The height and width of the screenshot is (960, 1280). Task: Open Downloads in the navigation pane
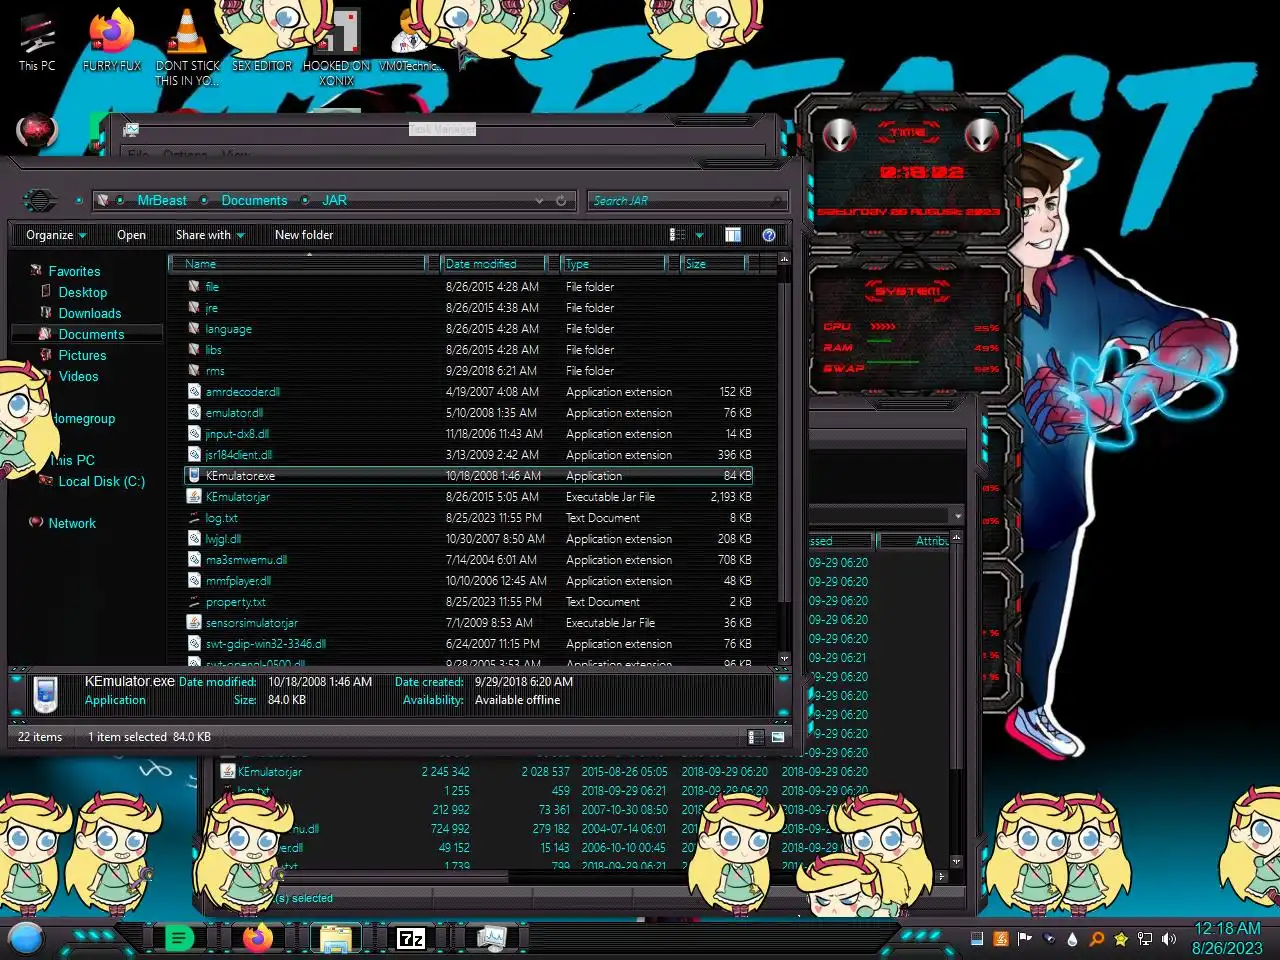pyautogui.click(x=89, y=313)
